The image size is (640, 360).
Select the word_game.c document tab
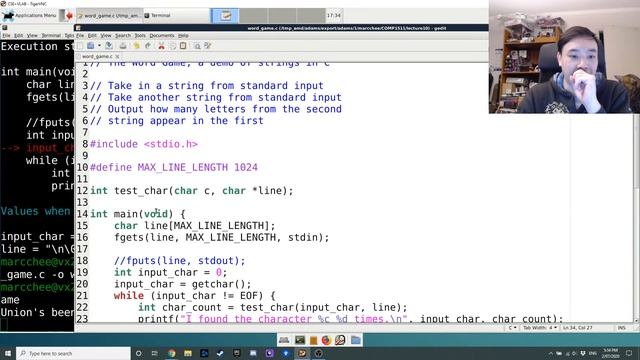click(97, 56)
